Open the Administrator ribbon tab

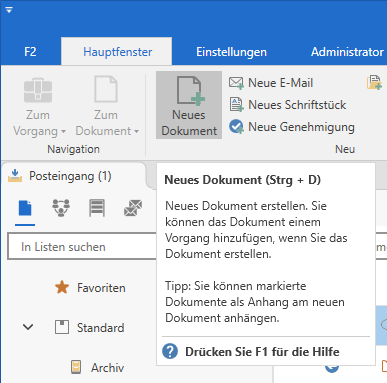point(347,52)
